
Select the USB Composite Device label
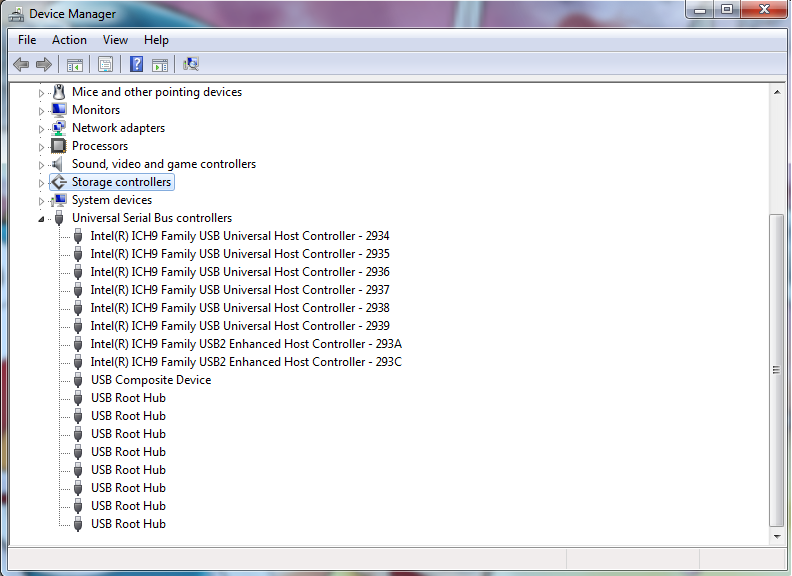pos(151,380)
